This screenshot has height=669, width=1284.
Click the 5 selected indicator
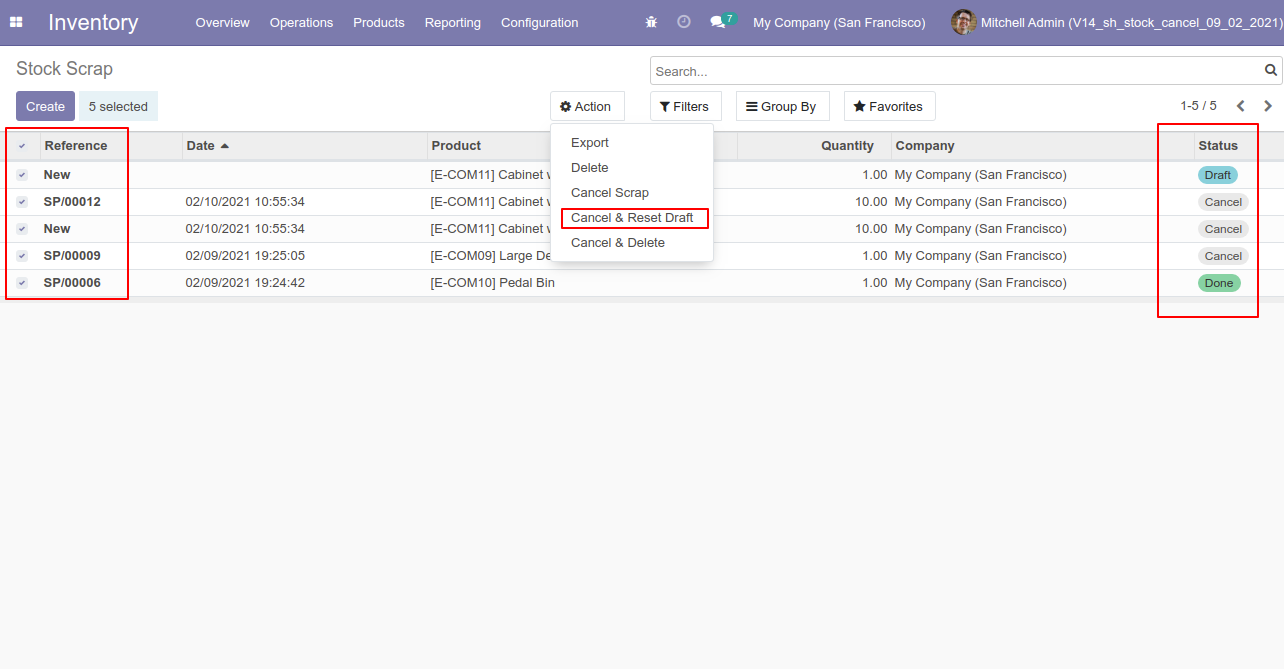coord(118,106)
